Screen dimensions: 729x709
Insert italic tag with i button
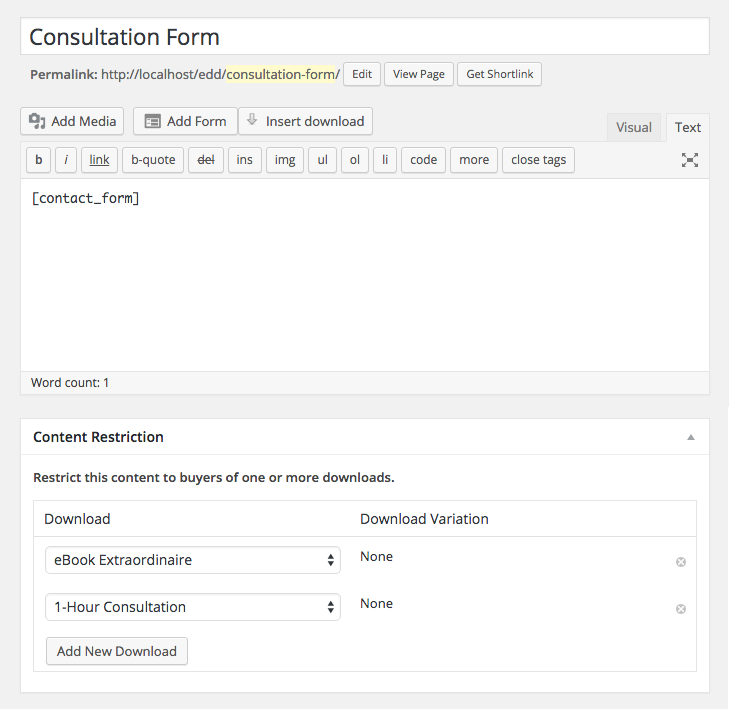pos(66,160)
